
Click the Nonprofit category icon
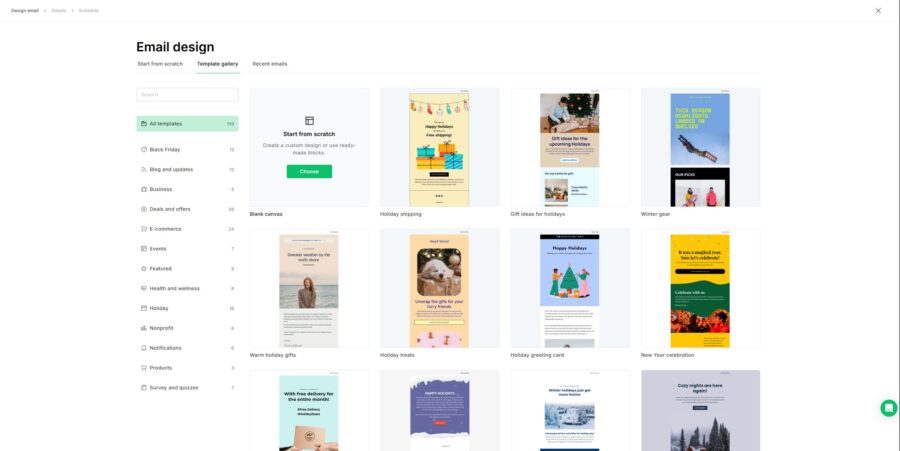tap(143, 328)
